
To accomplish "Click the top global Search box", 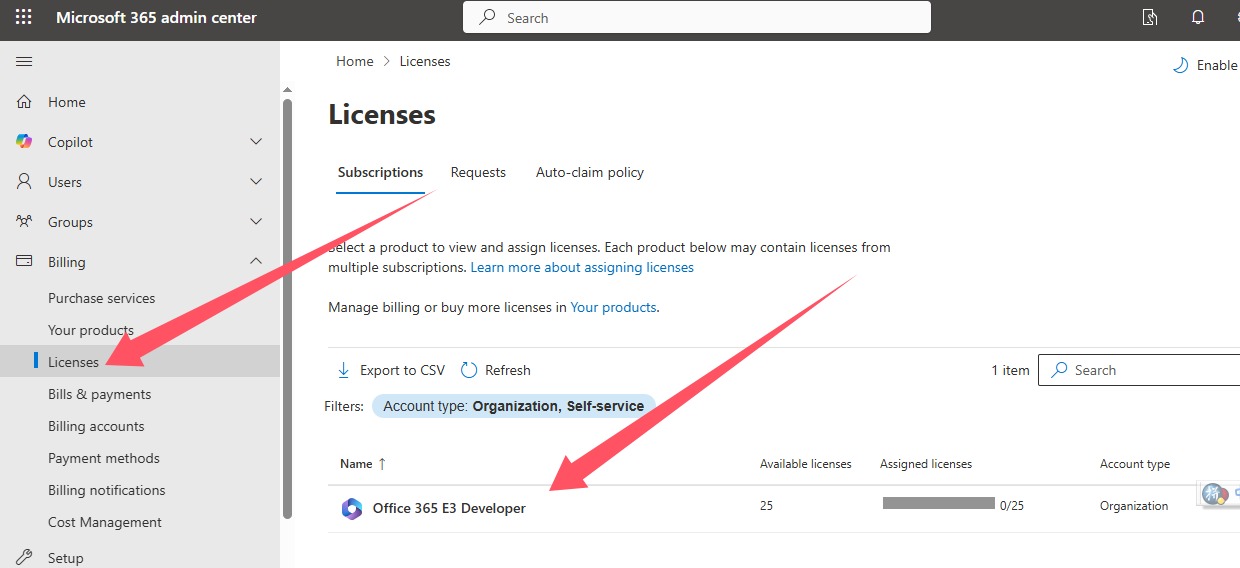I will coord(697,18).
